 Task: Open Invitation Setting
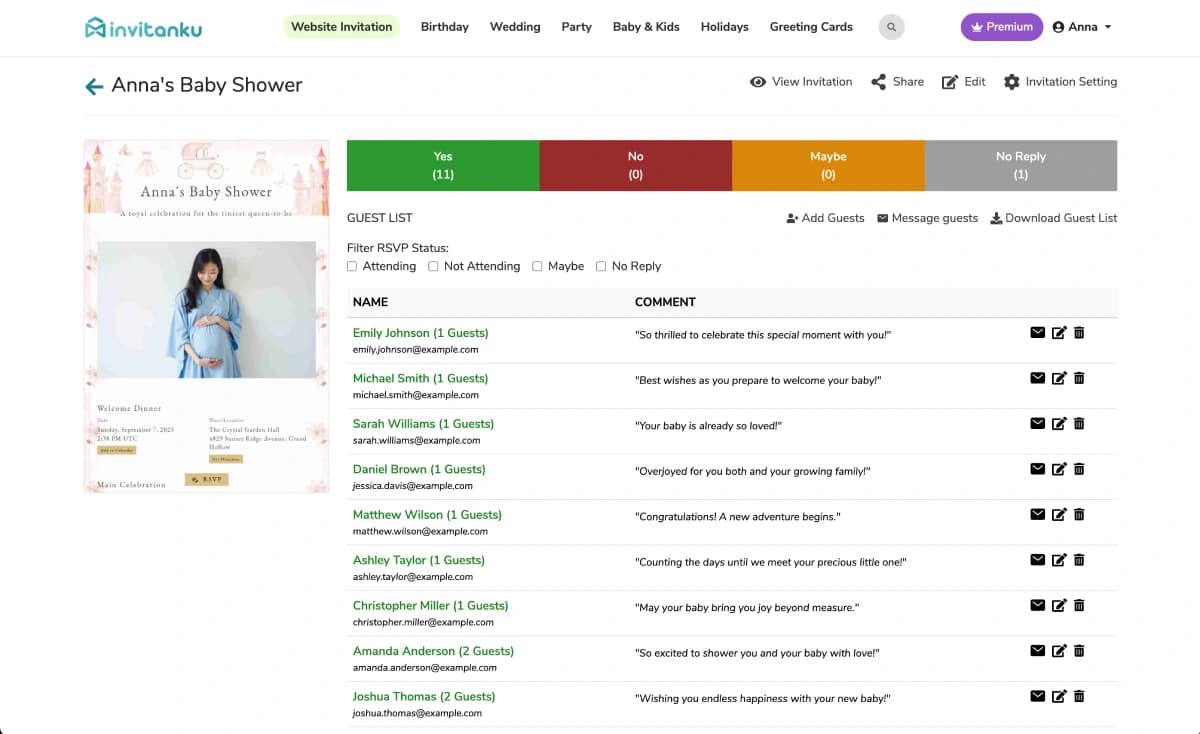1060,82
